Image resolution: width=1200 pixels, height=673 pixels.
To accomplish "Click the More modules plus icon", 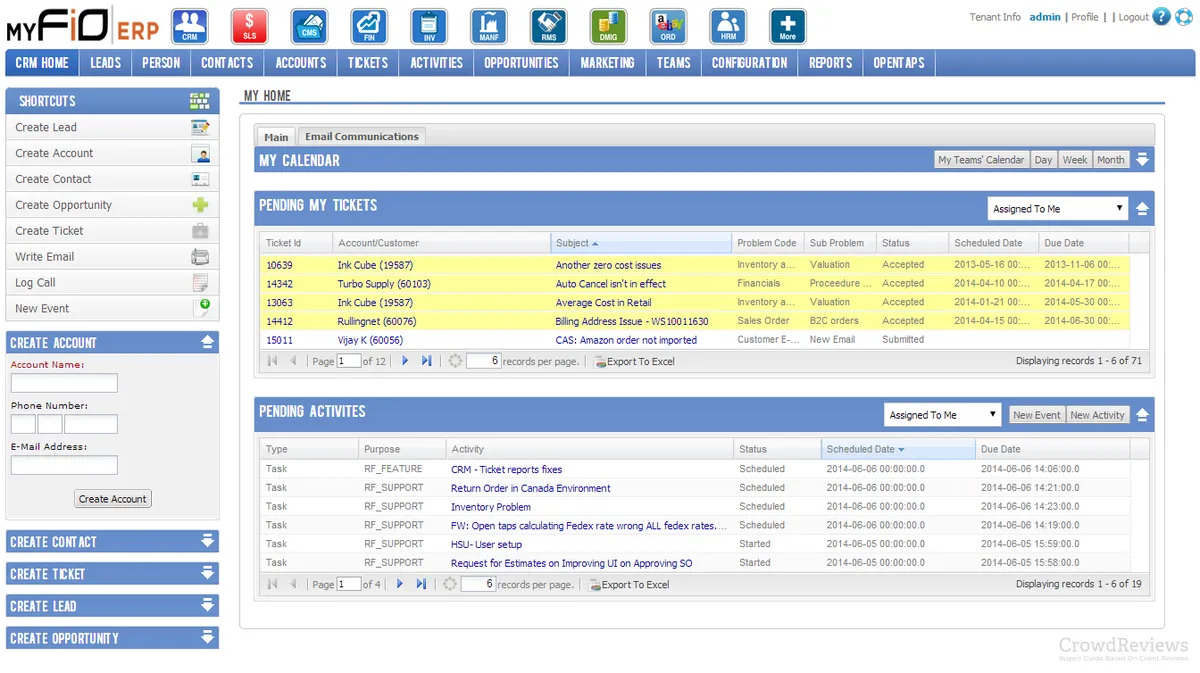I will tap(788, 26).
